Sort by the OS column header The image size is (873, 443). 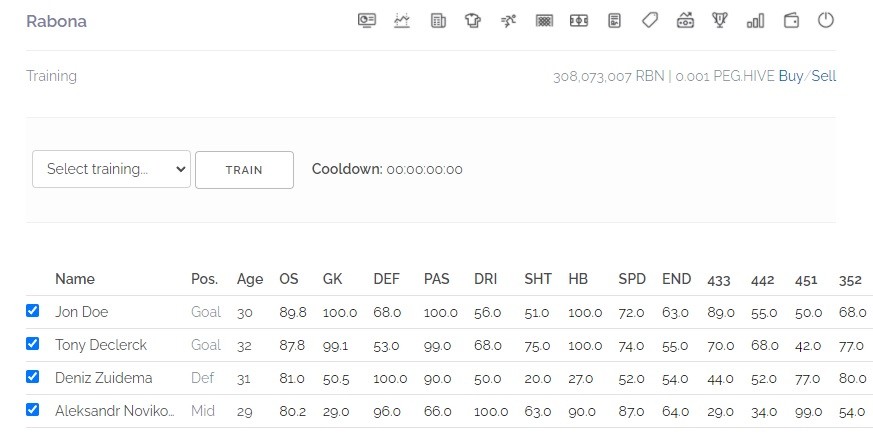pos(288,279)
